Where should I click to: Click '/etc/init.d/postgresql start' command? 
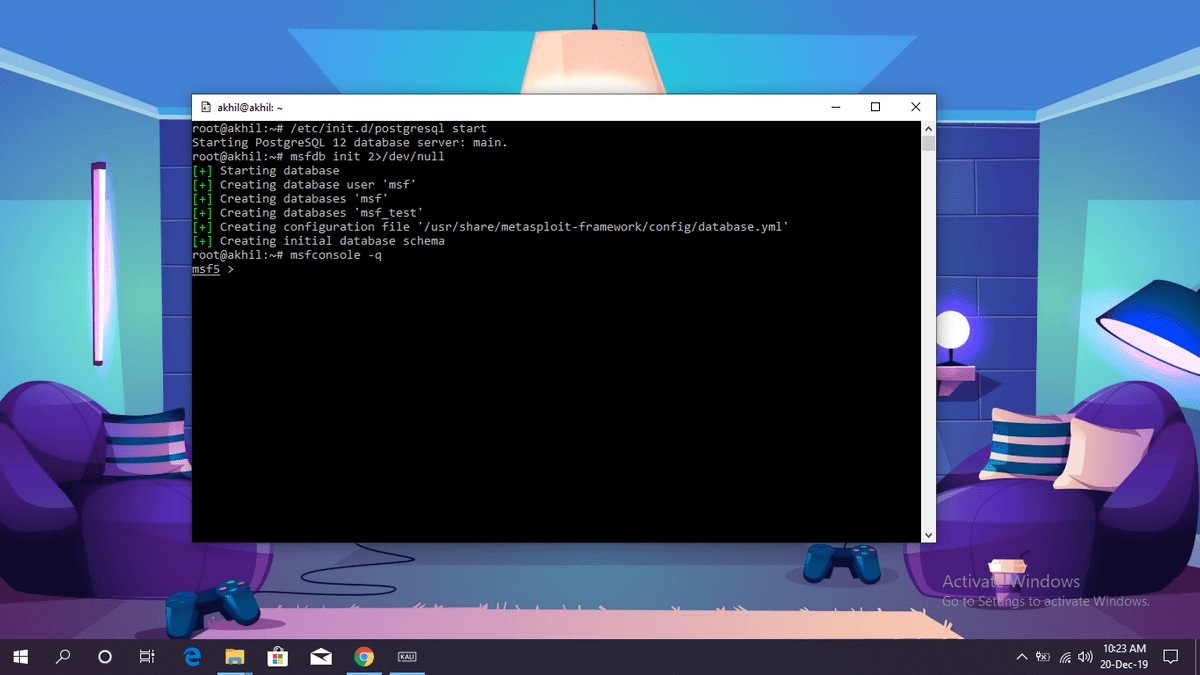(x=389, y=129)
